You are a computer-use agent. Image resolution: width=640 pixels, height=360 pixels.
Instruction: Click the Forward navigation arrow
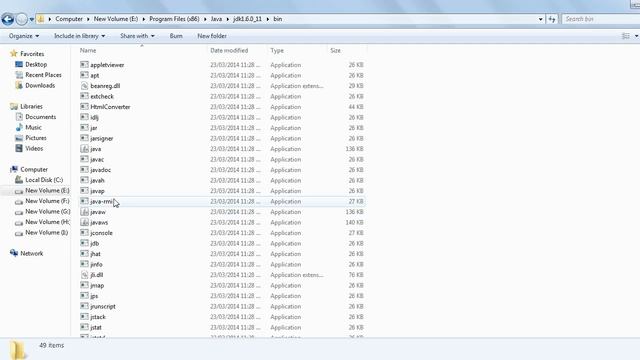22,19
